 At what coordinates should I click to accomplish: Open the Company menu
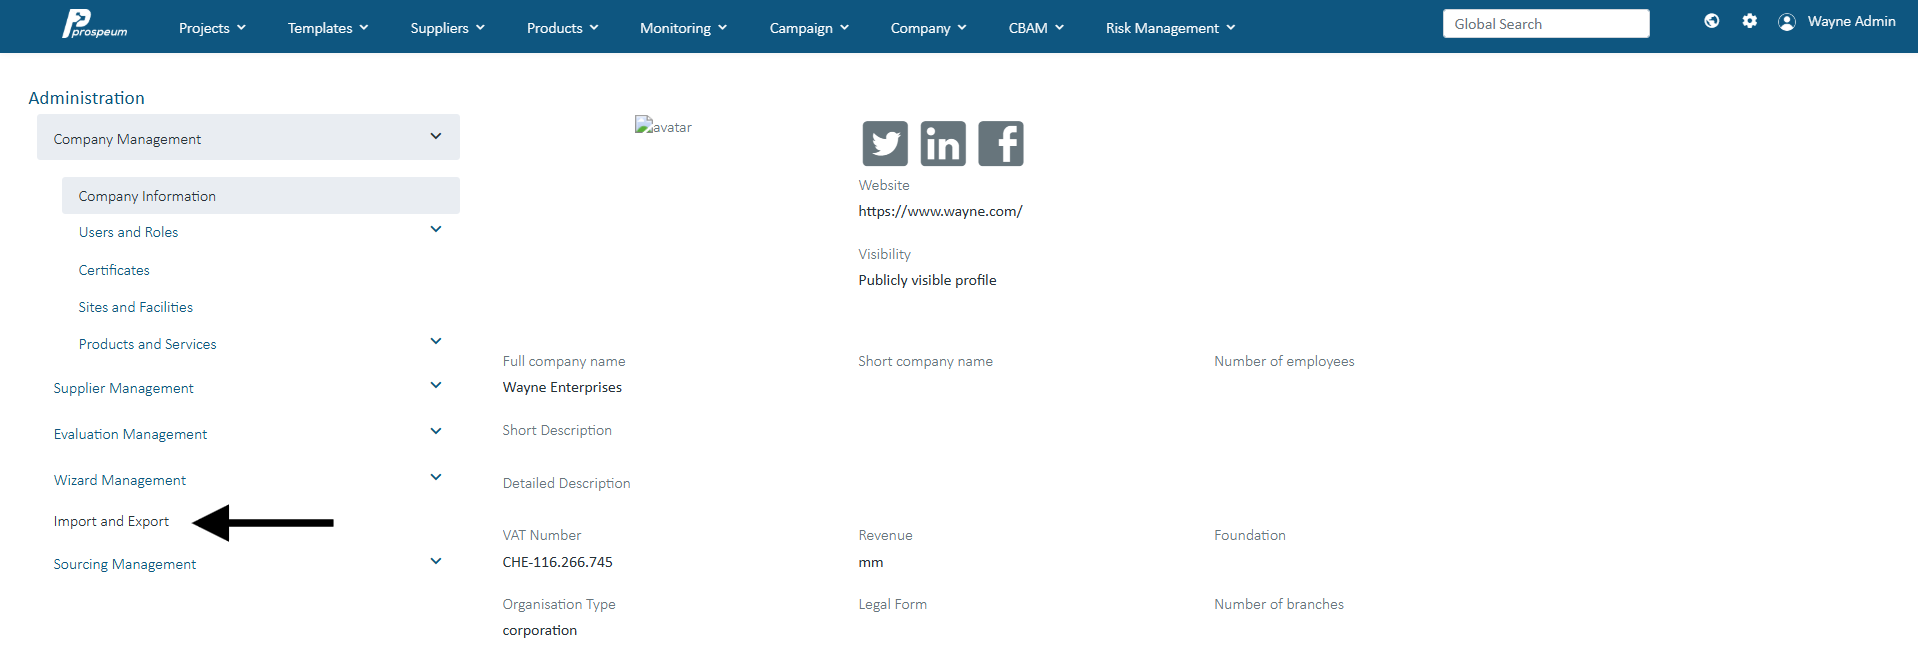(x=928, y=28)
